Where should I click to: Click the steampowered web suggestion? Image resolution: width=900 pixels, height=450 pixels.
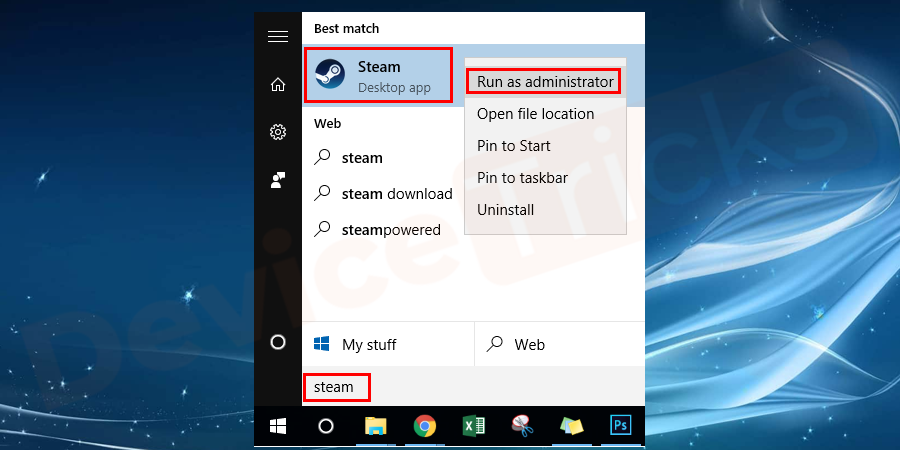(x=390, y=230)
